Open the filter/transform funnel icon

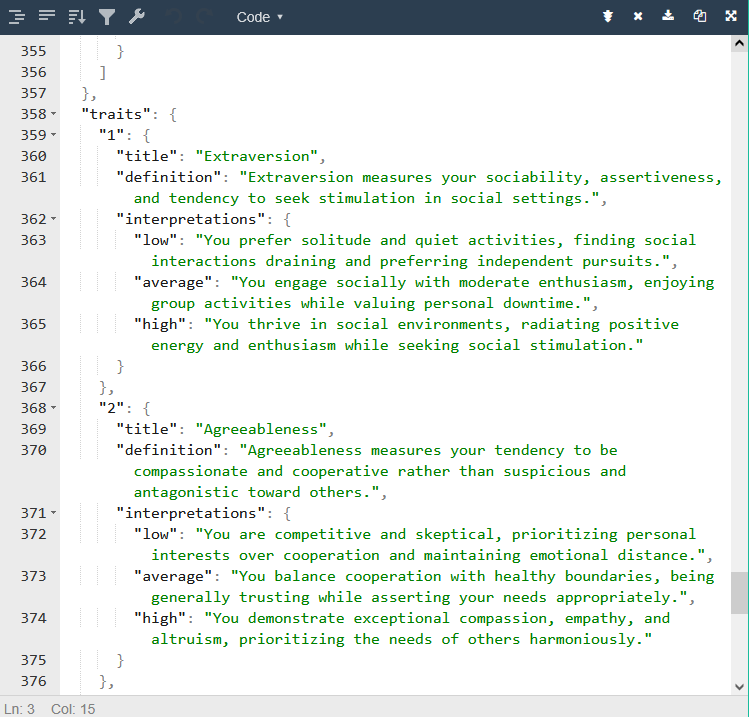(x=107, y=17)
